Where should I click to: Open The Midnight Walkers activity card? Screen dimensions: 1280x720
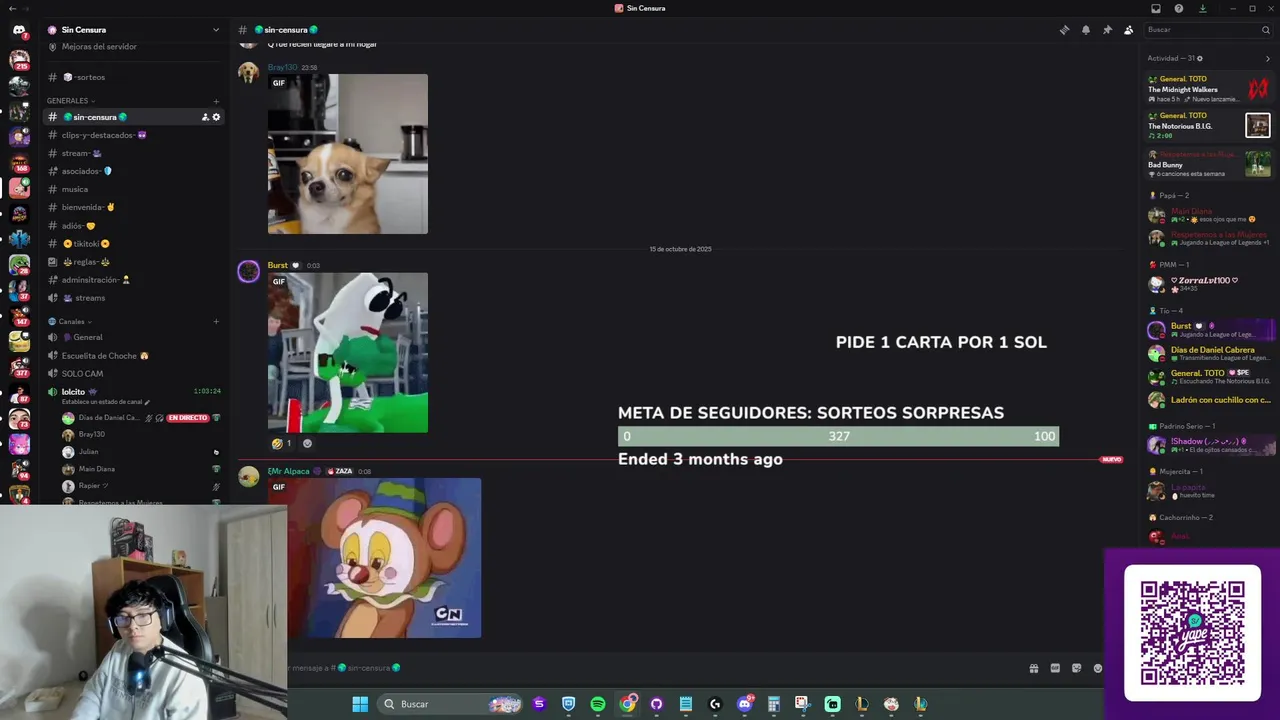click(1208, 89)
